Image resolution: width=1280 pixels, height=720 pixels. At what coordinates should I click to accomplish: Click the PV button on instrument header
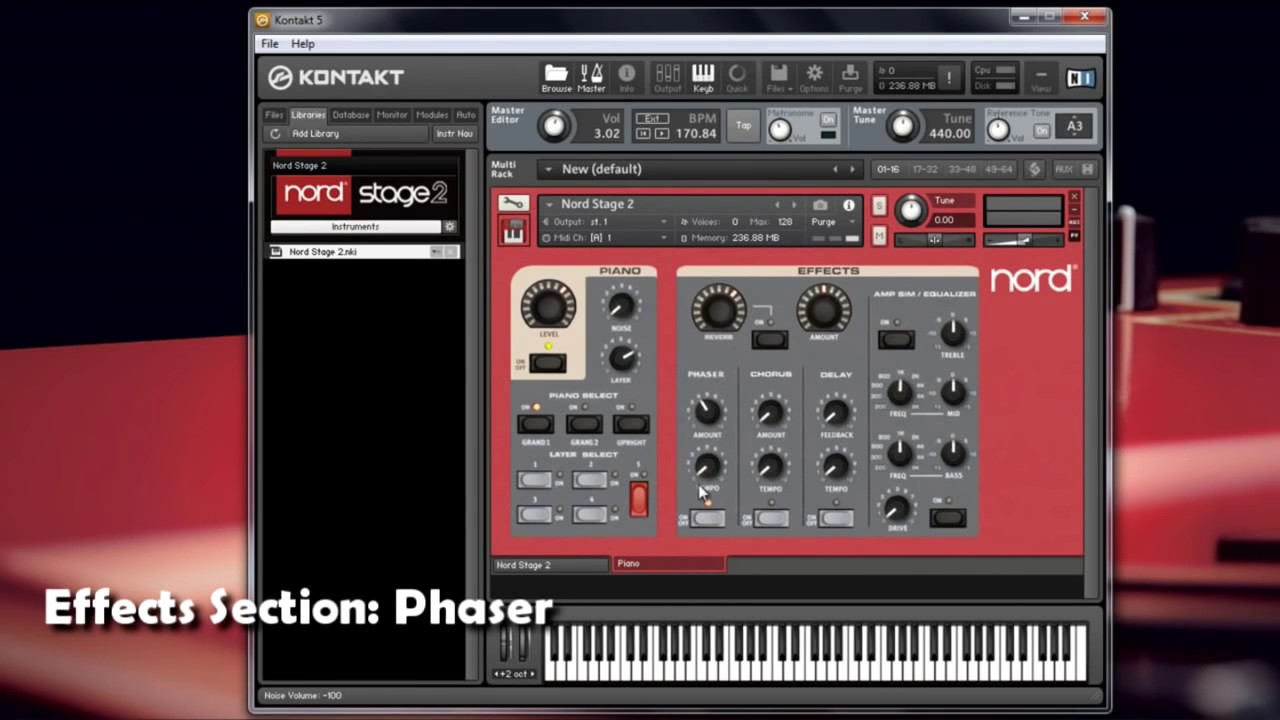coord(1074,235)
